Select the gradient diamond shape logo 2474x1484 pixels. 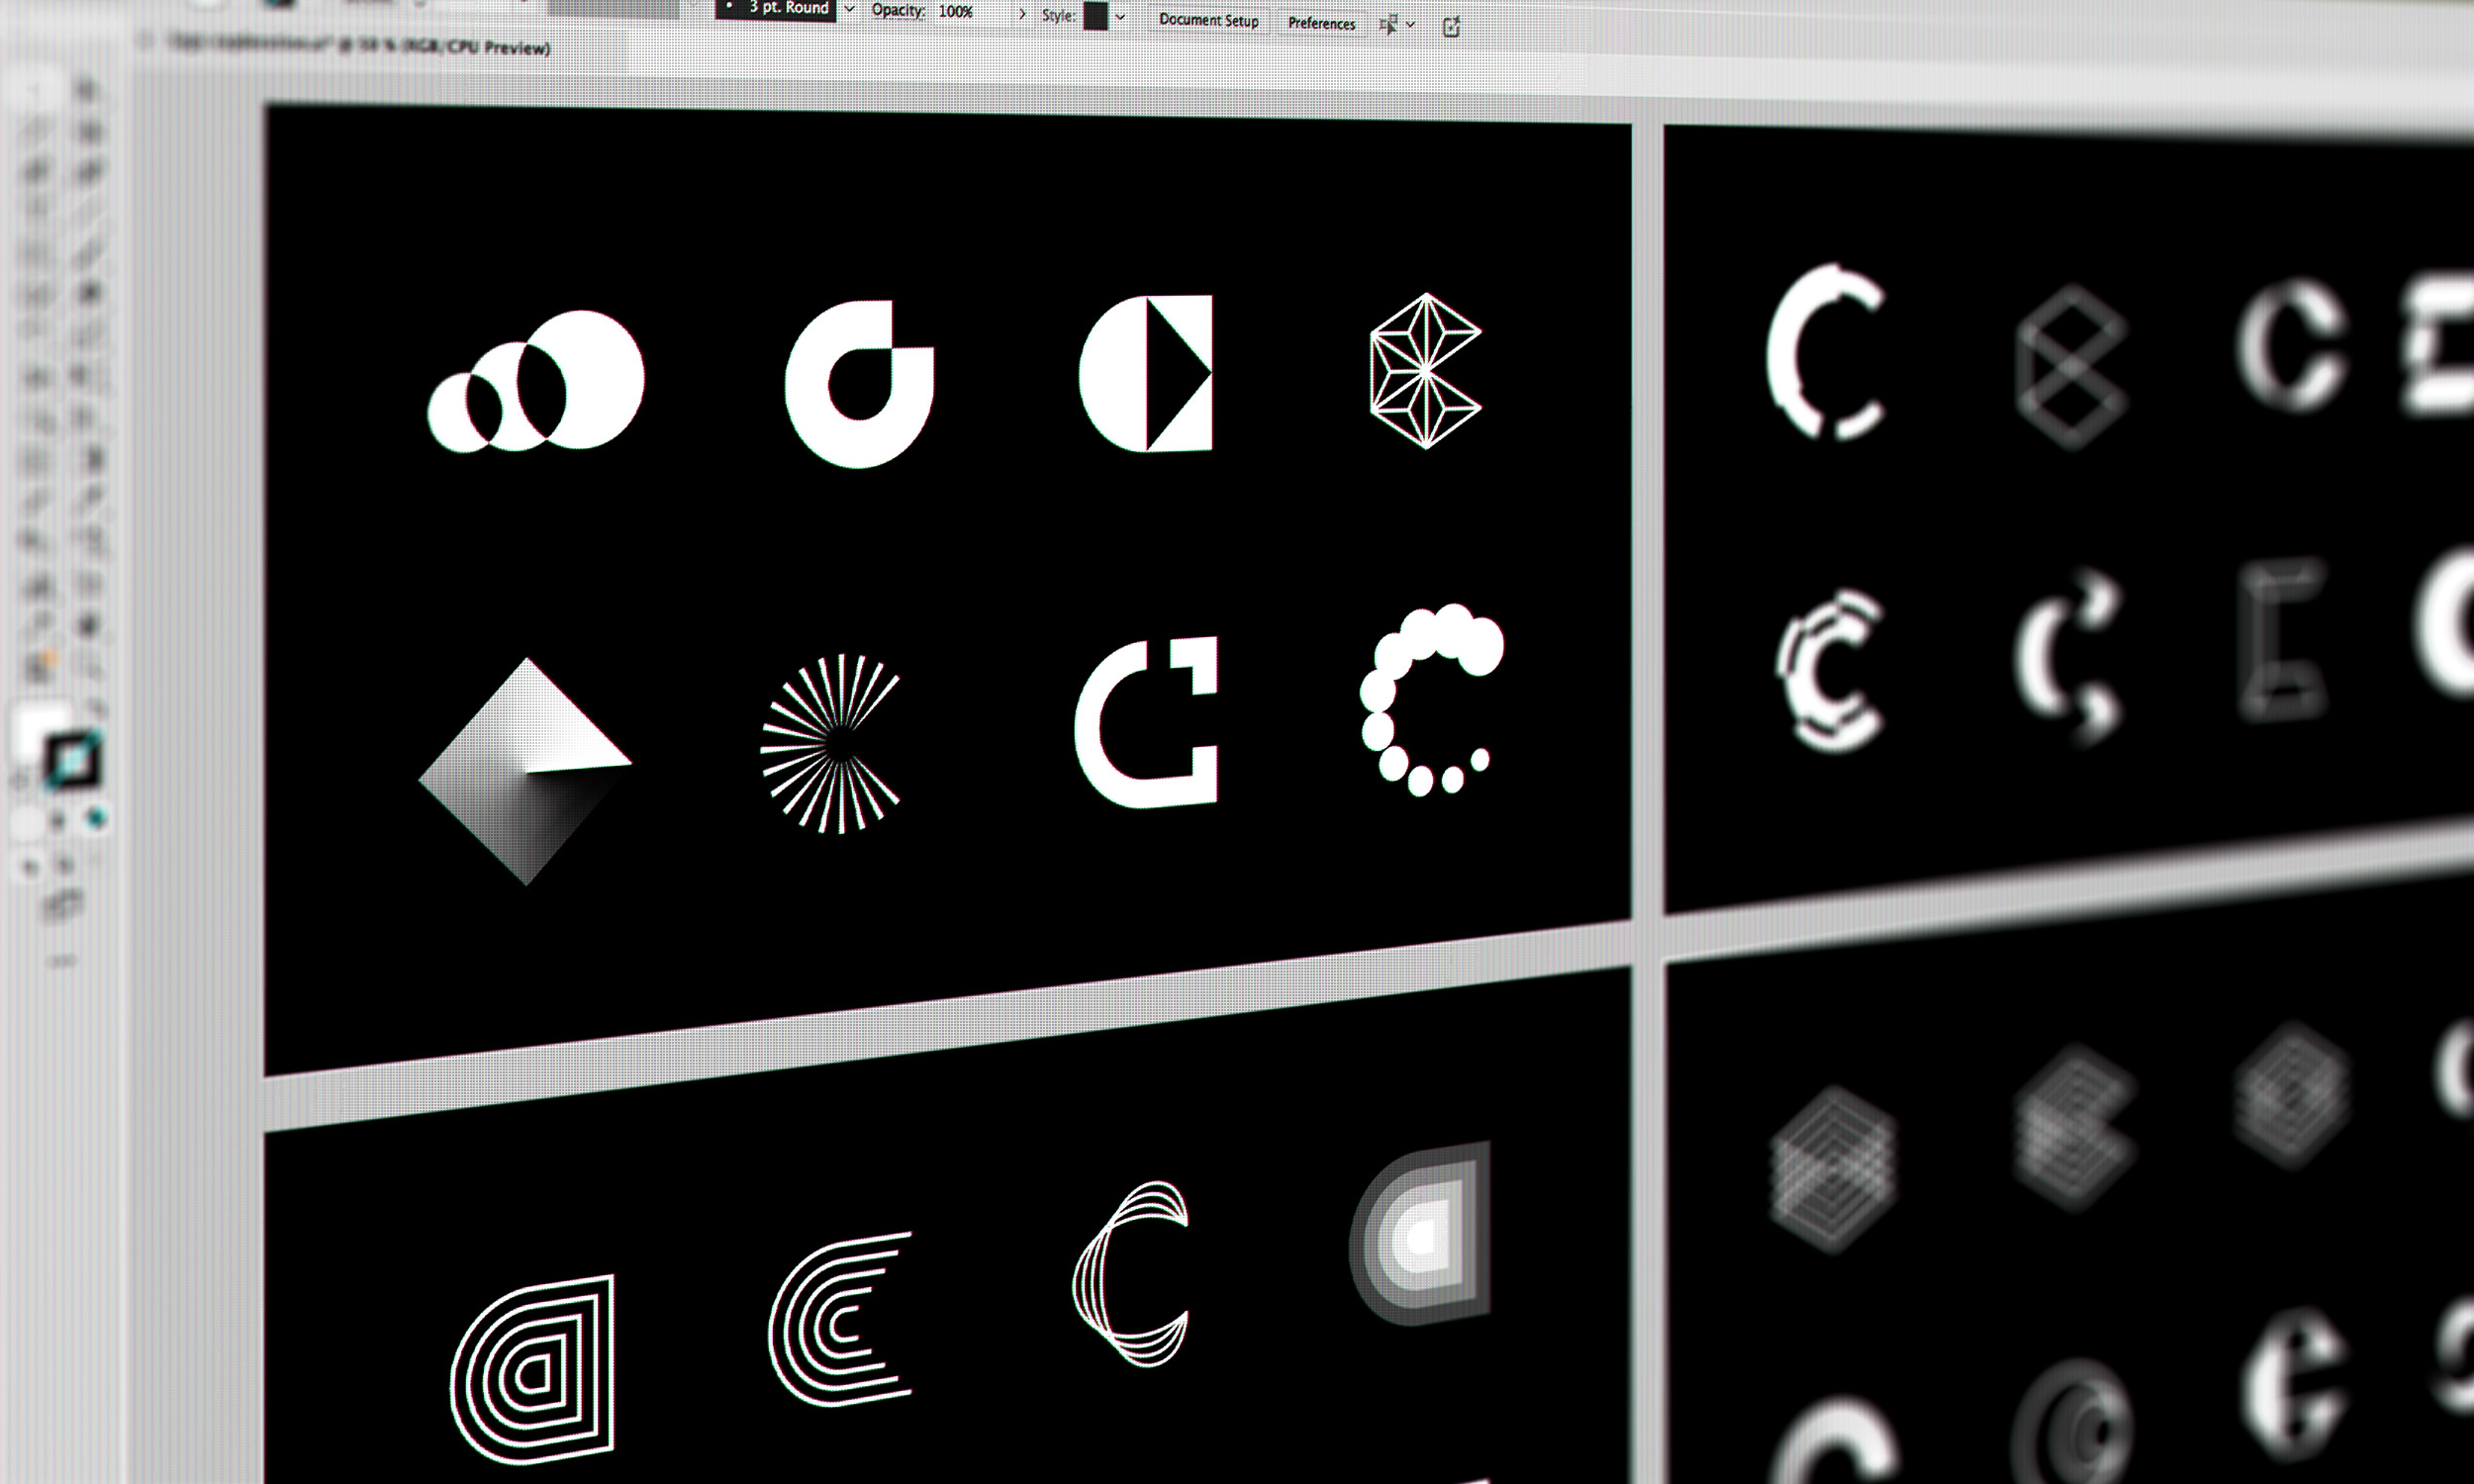[x=525, y=771]
